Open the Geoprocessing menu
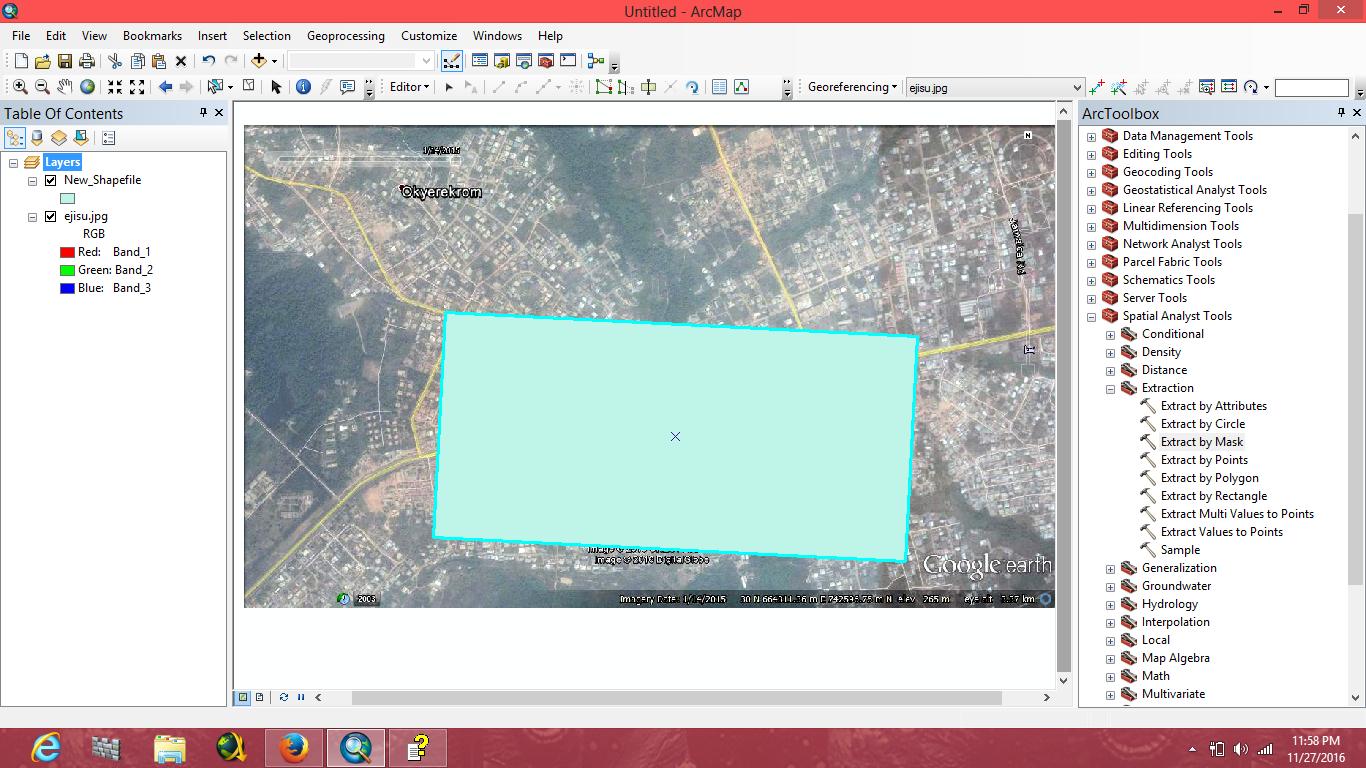 tap(346, 35)
